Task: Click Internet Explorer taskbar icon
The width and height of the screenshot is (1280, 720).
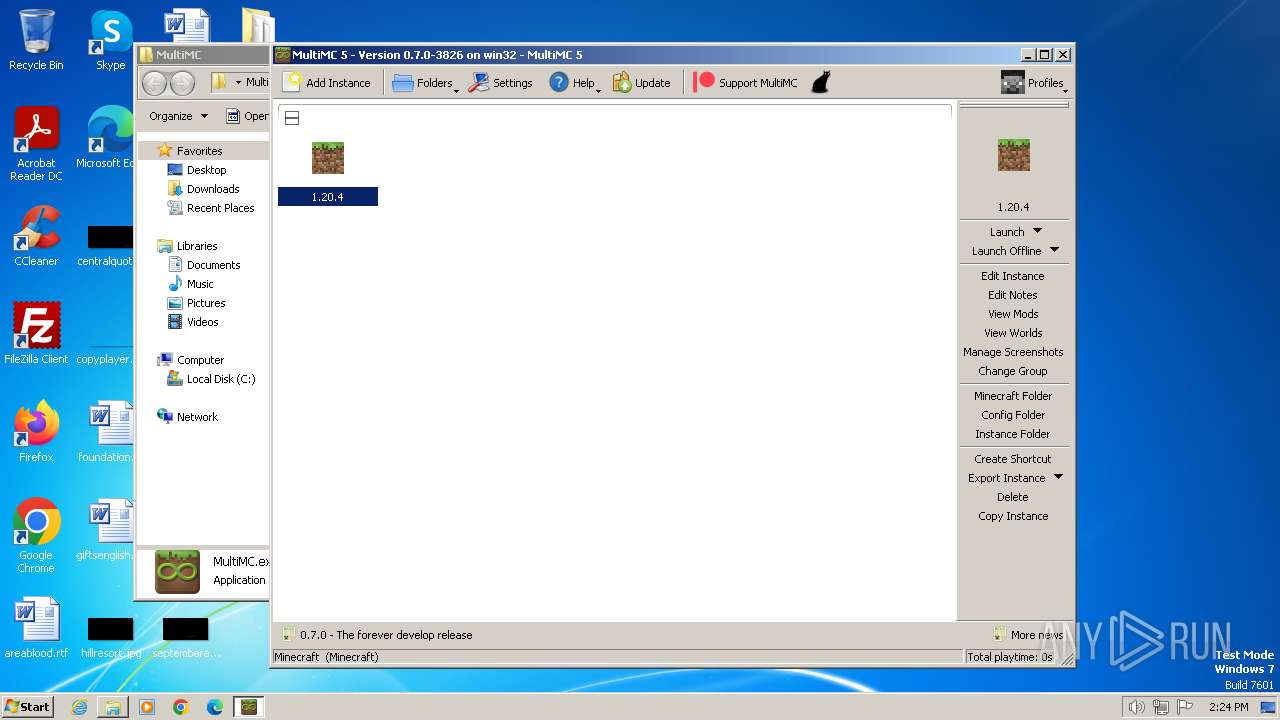Action: (79, 707)
